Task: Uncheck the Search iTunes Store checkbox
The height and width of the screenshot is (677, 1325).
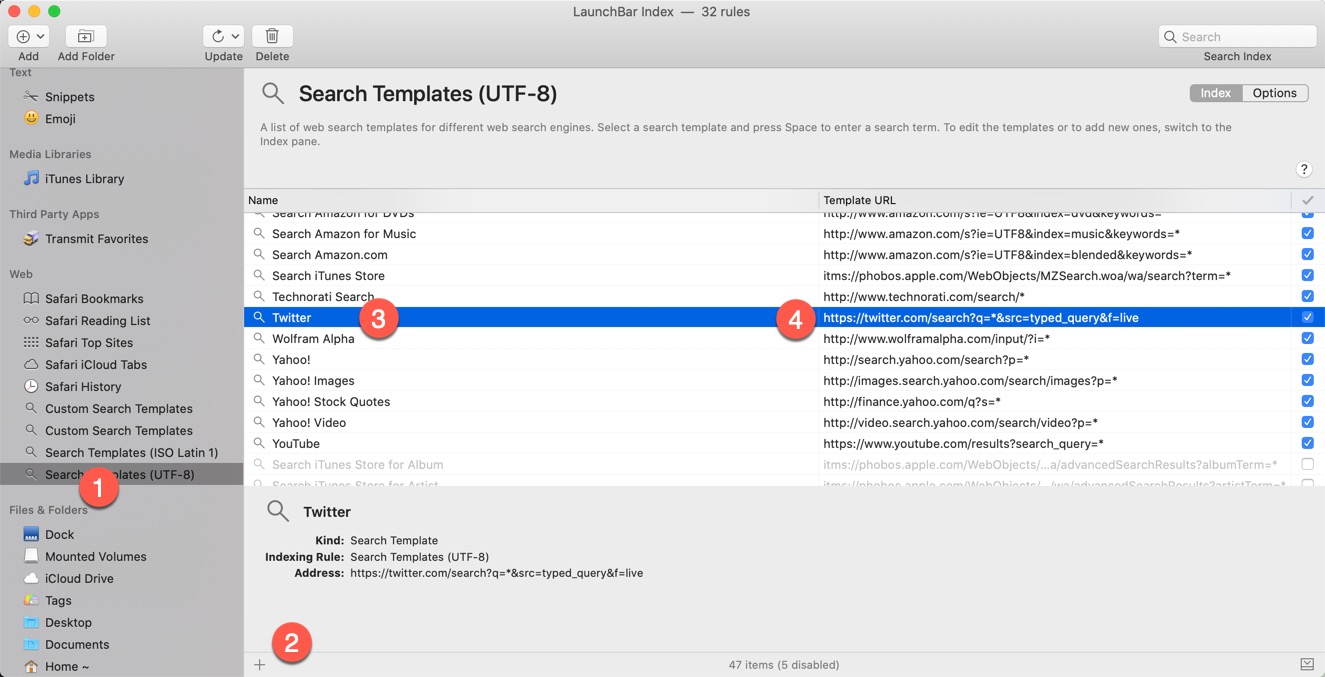Action: pos(1307,275)
